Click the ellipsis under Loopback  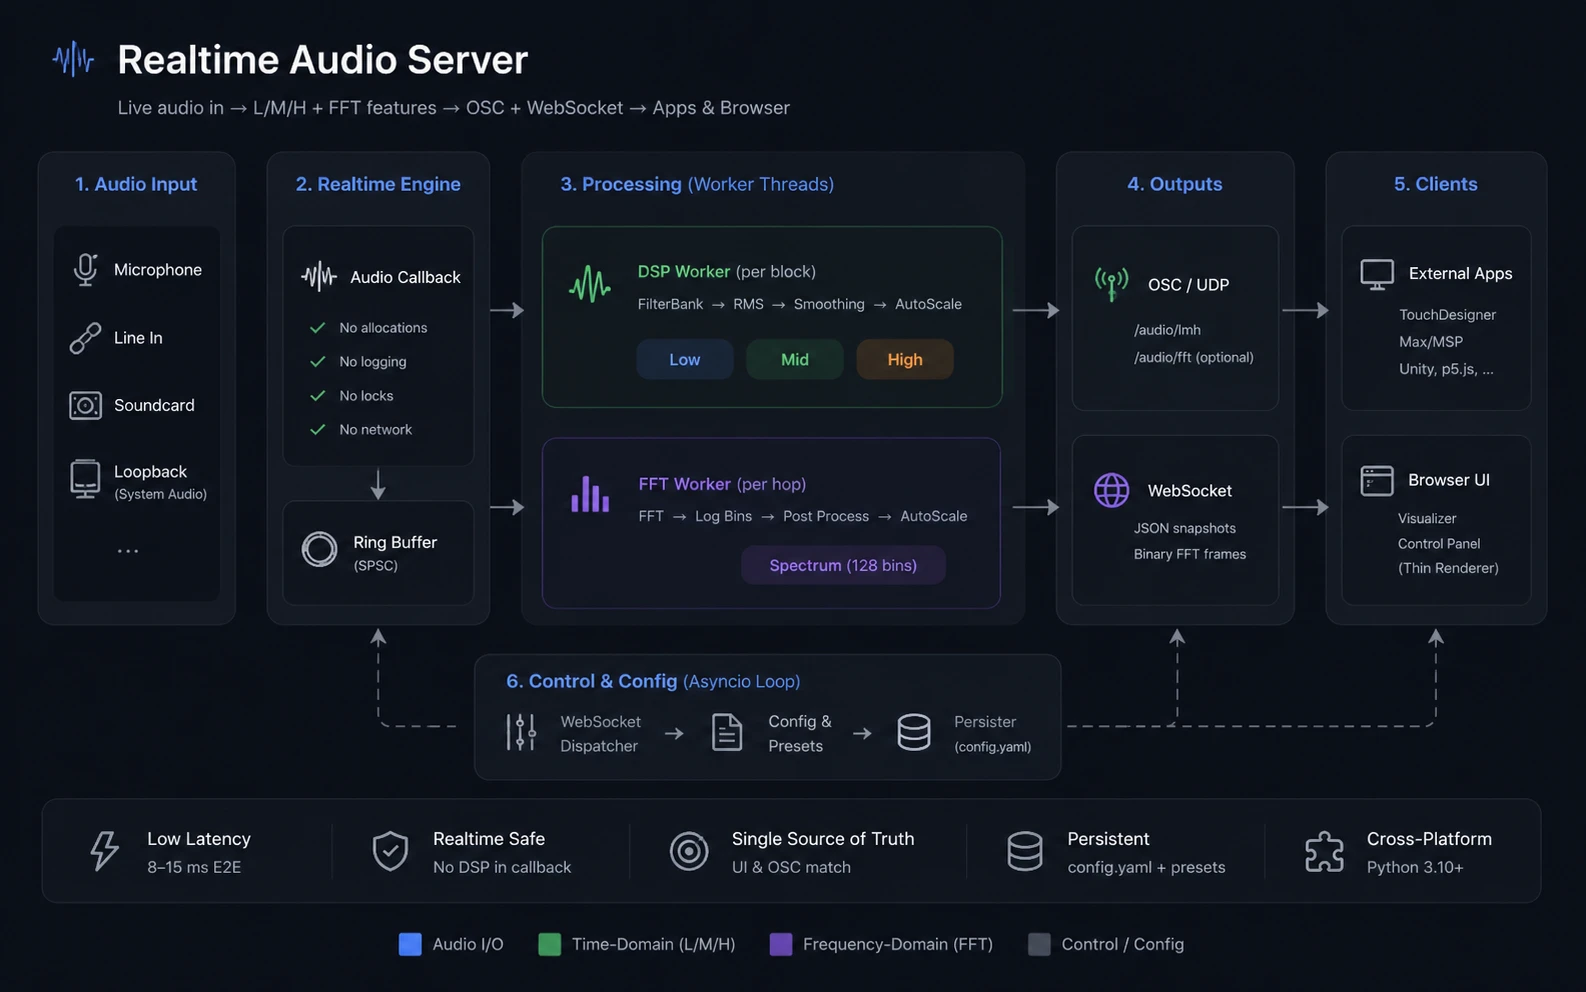(128, 551)
